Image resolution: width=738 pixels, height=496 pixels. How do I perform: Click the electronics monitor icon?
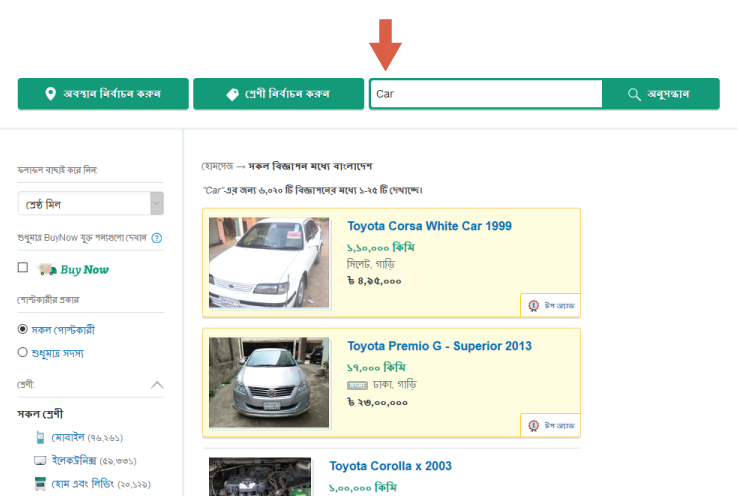click(x=40, y=461)
